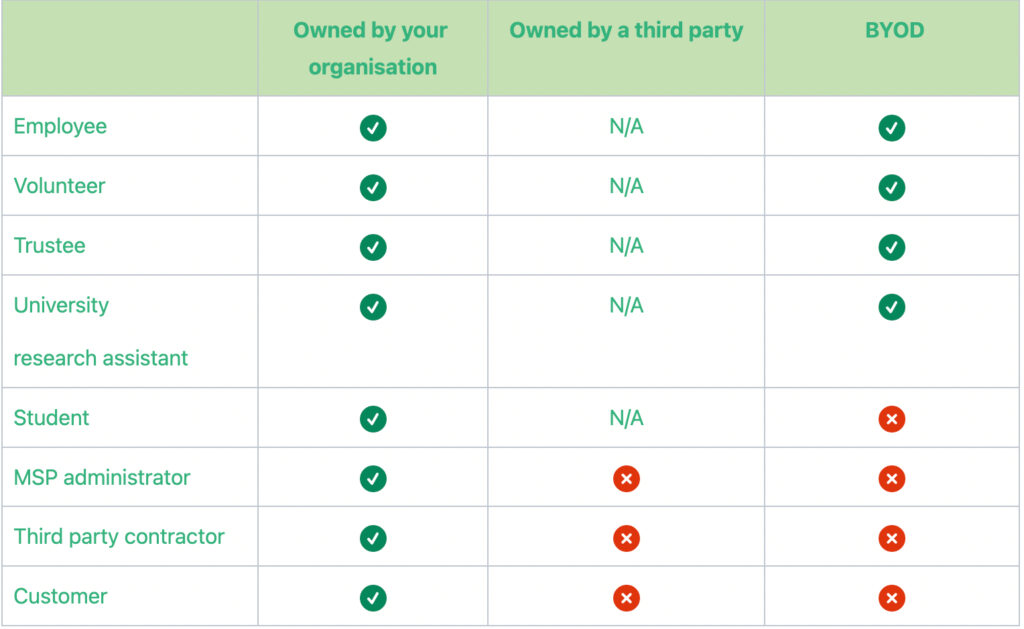Click the BYOD column header
The height and width of the screenshot is (629, 1024).
point(894,30)
